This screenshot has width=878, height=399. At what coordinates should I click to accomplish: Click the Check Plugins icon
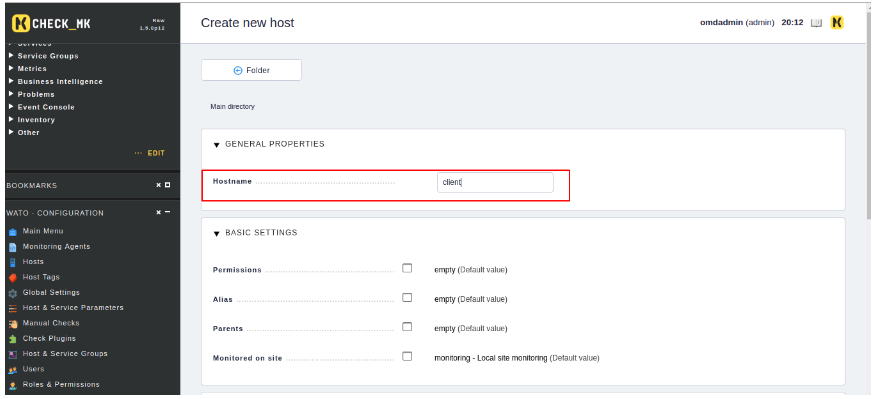tap(13, 339)
